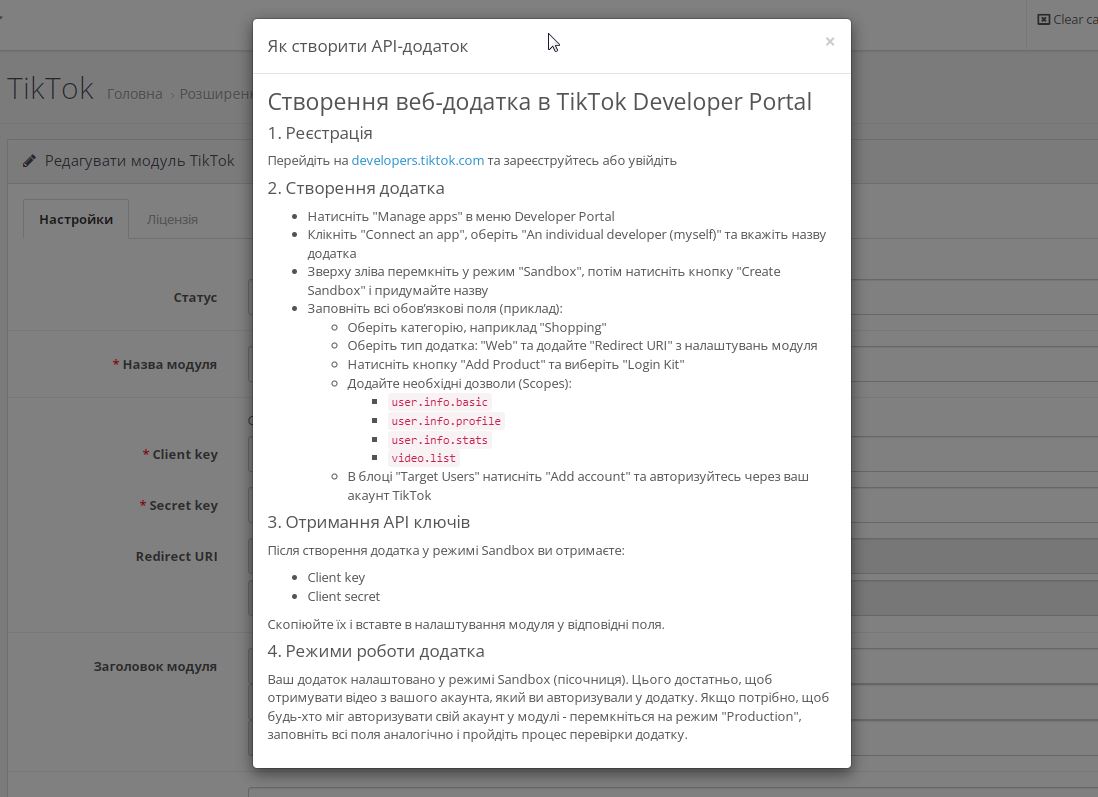1098x797 pixels.
Task: Select the user.info.basic scope code
Action: 439,402
